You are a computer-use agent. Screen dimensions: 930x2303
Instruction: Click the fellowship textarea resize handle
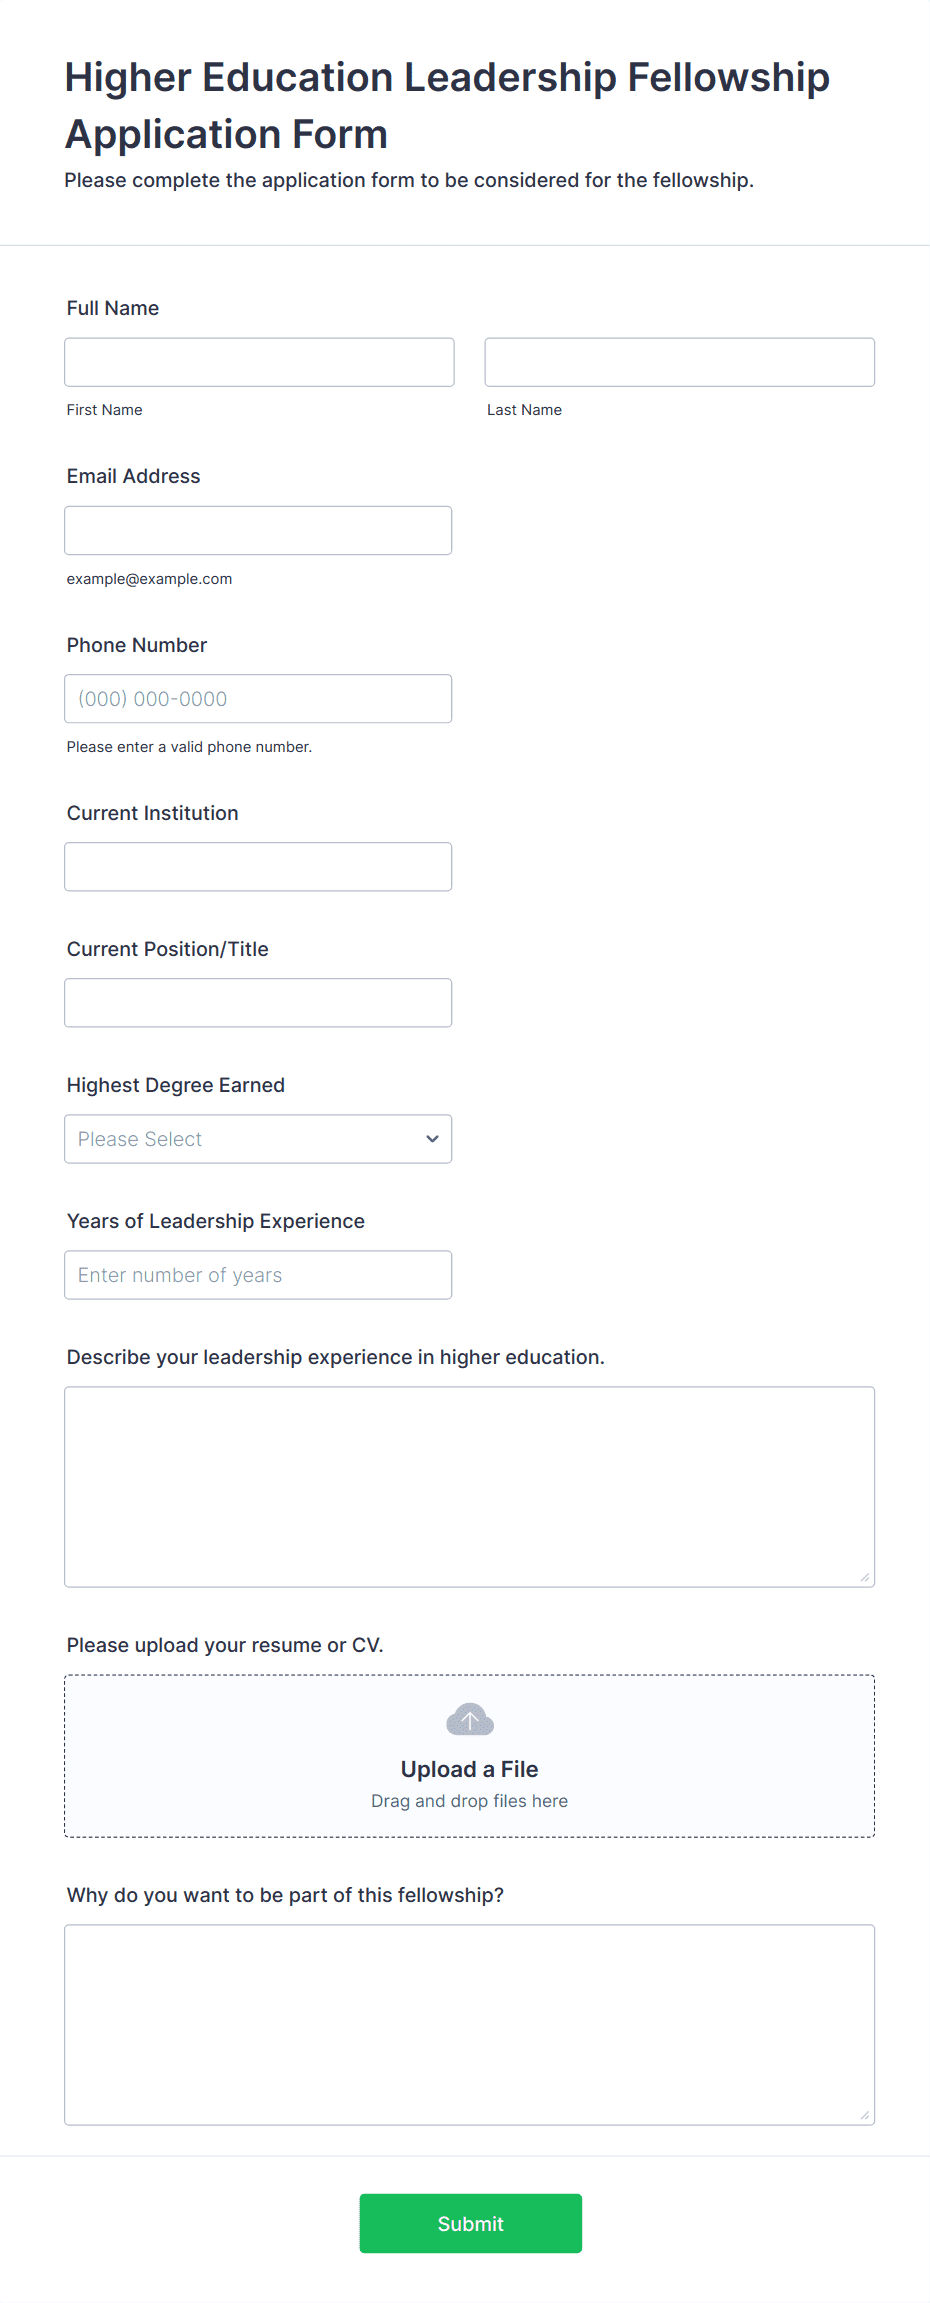[865, 2115]
